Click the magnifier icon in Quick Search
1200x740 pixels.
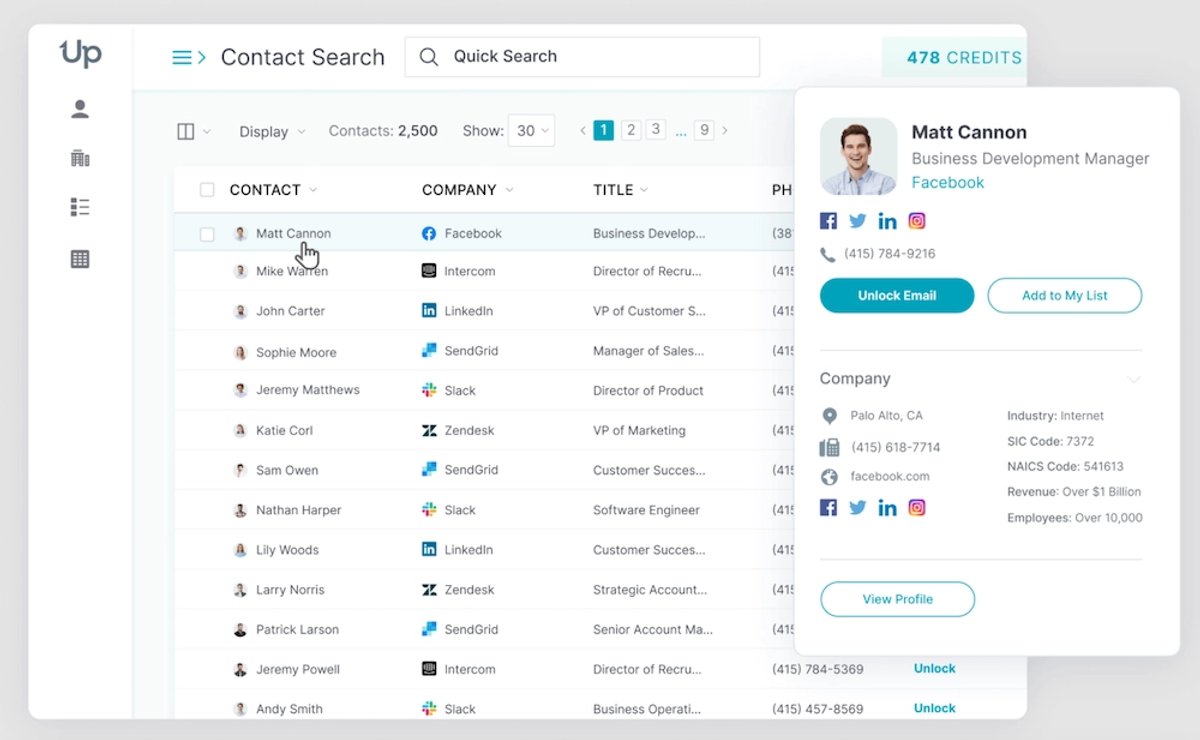(x=429, y=57)
